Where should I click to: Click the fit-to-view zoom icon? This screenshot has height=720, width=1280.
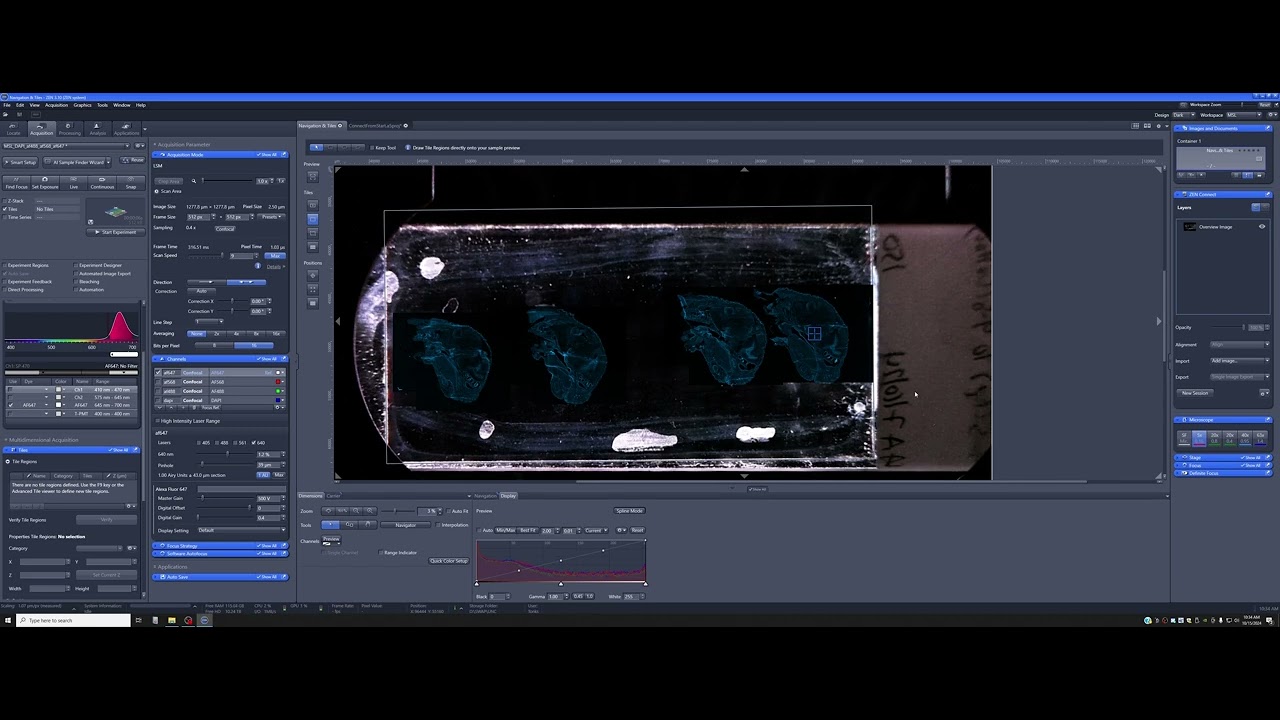click(x=328, y=511)
